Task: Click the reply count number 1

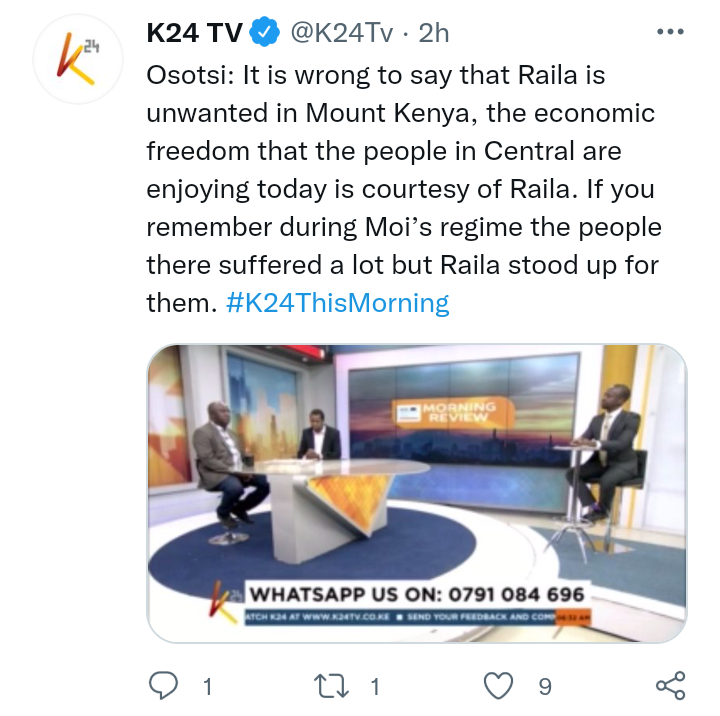Action: click(208, 687)
